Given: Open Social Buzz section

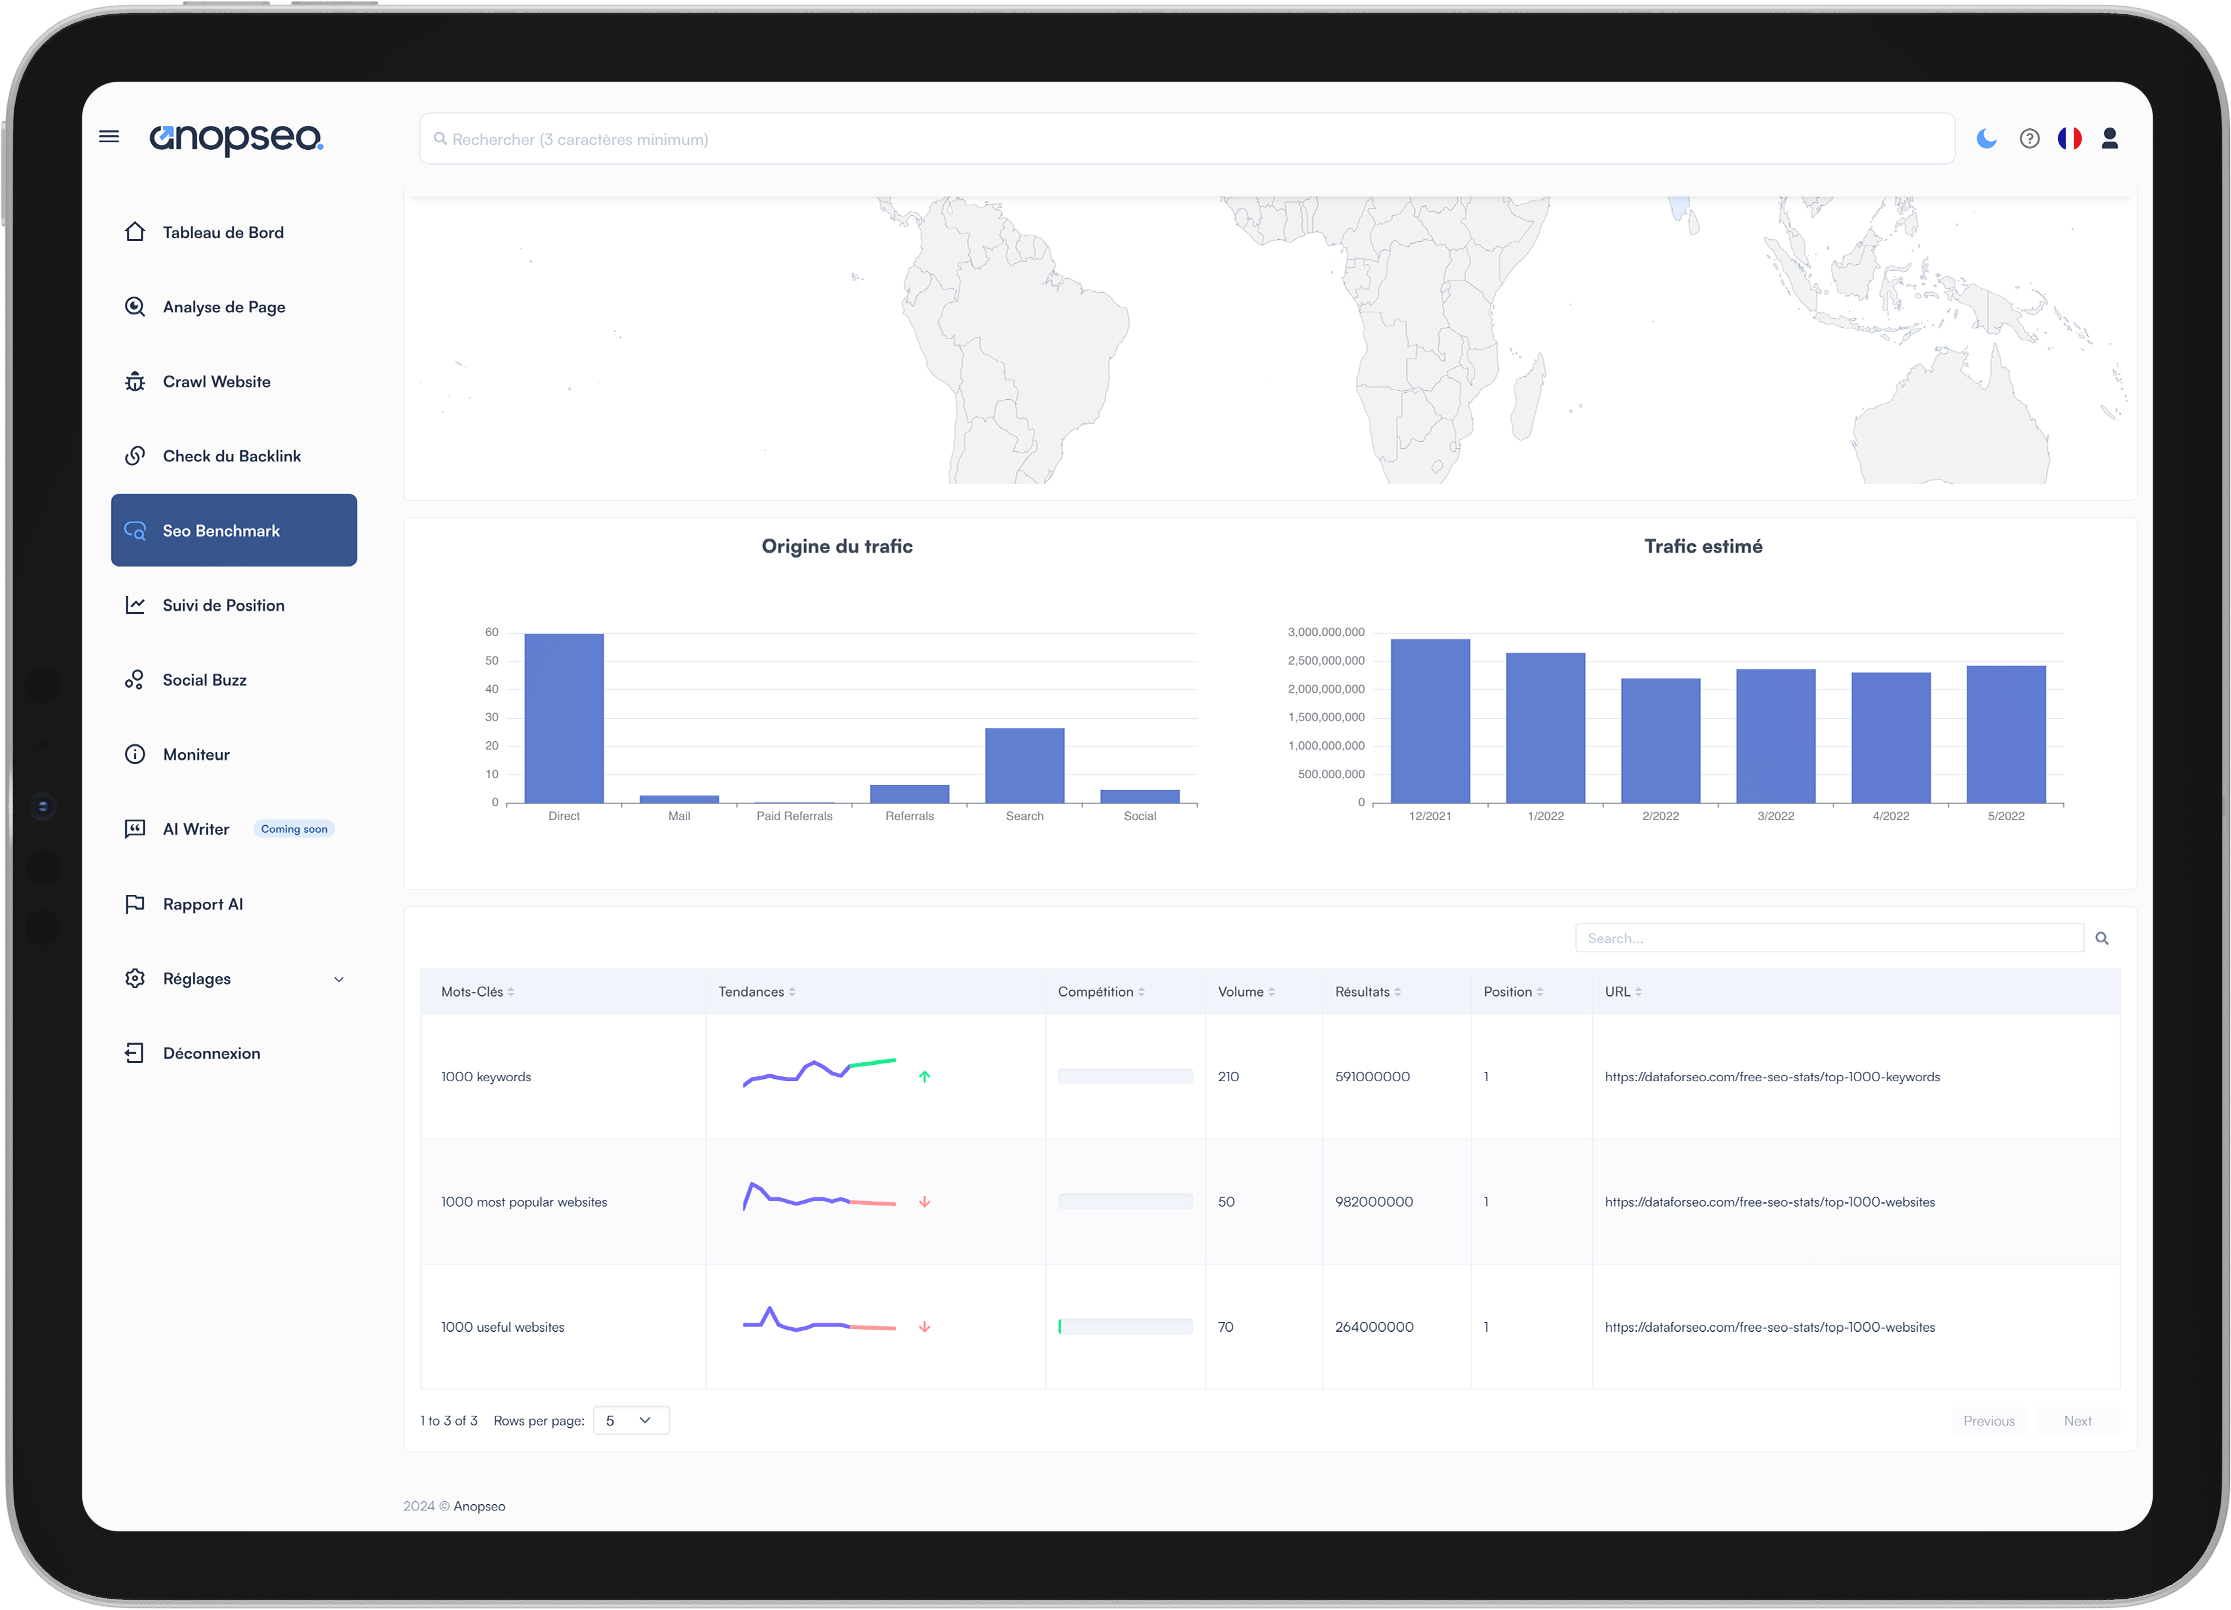Looking at the screenshot, I should point(203,679).
